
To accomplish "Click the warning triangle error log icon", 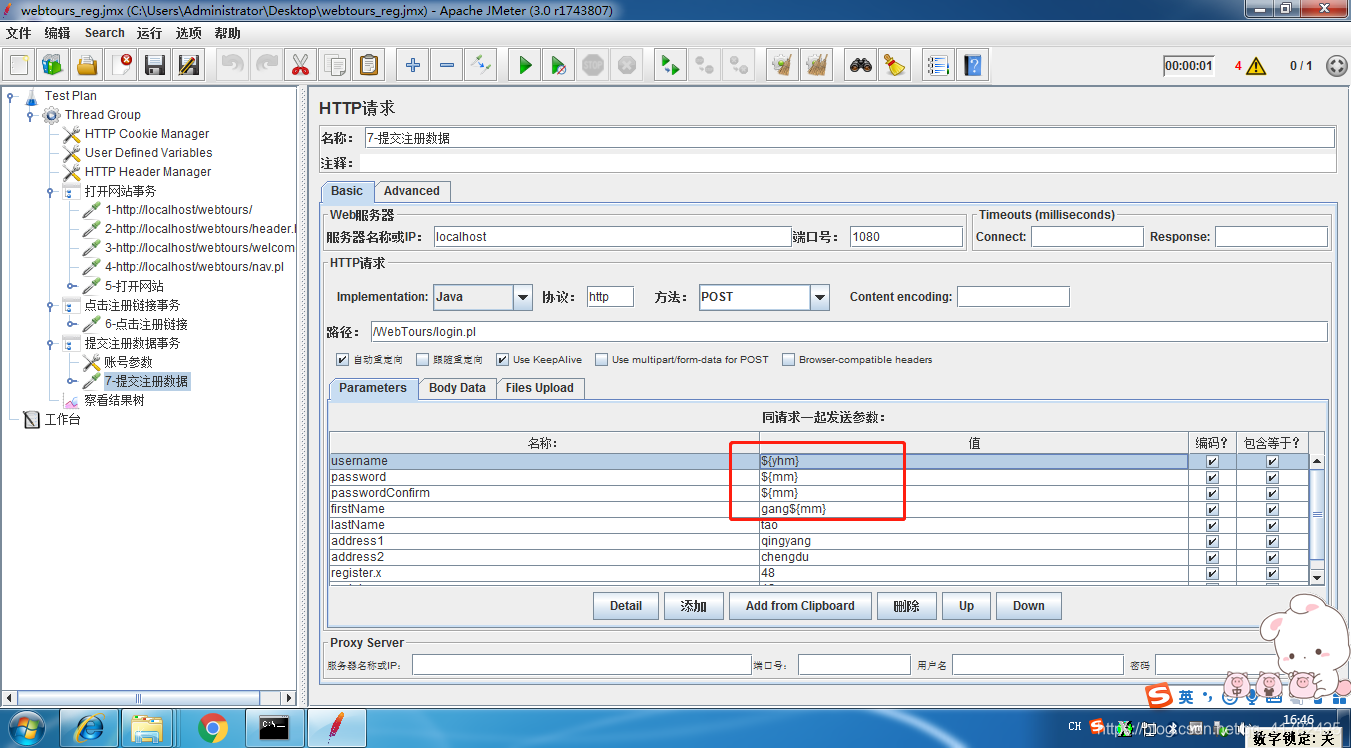I will click(x=1256, y=66).
